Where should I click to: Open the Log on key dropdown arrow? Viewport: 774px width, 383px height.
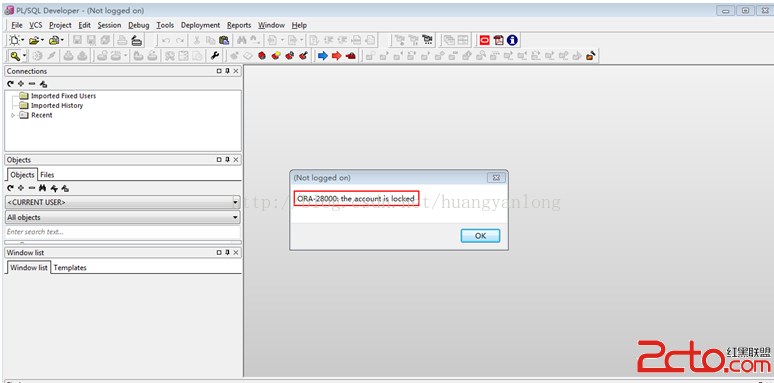(x=24, y=56)
